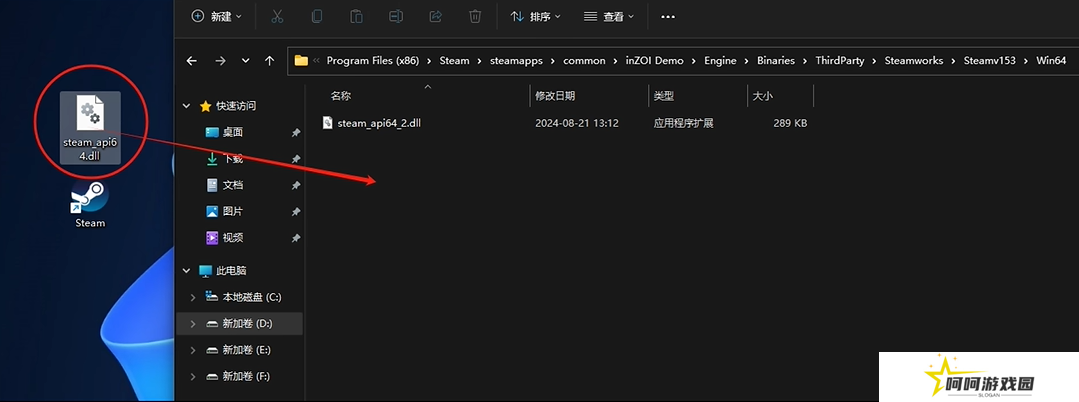Click Binaries in the breadcrumb path
Image resolution: width=1079 pixels, height=402 pixels.
(x=776, y=61)
